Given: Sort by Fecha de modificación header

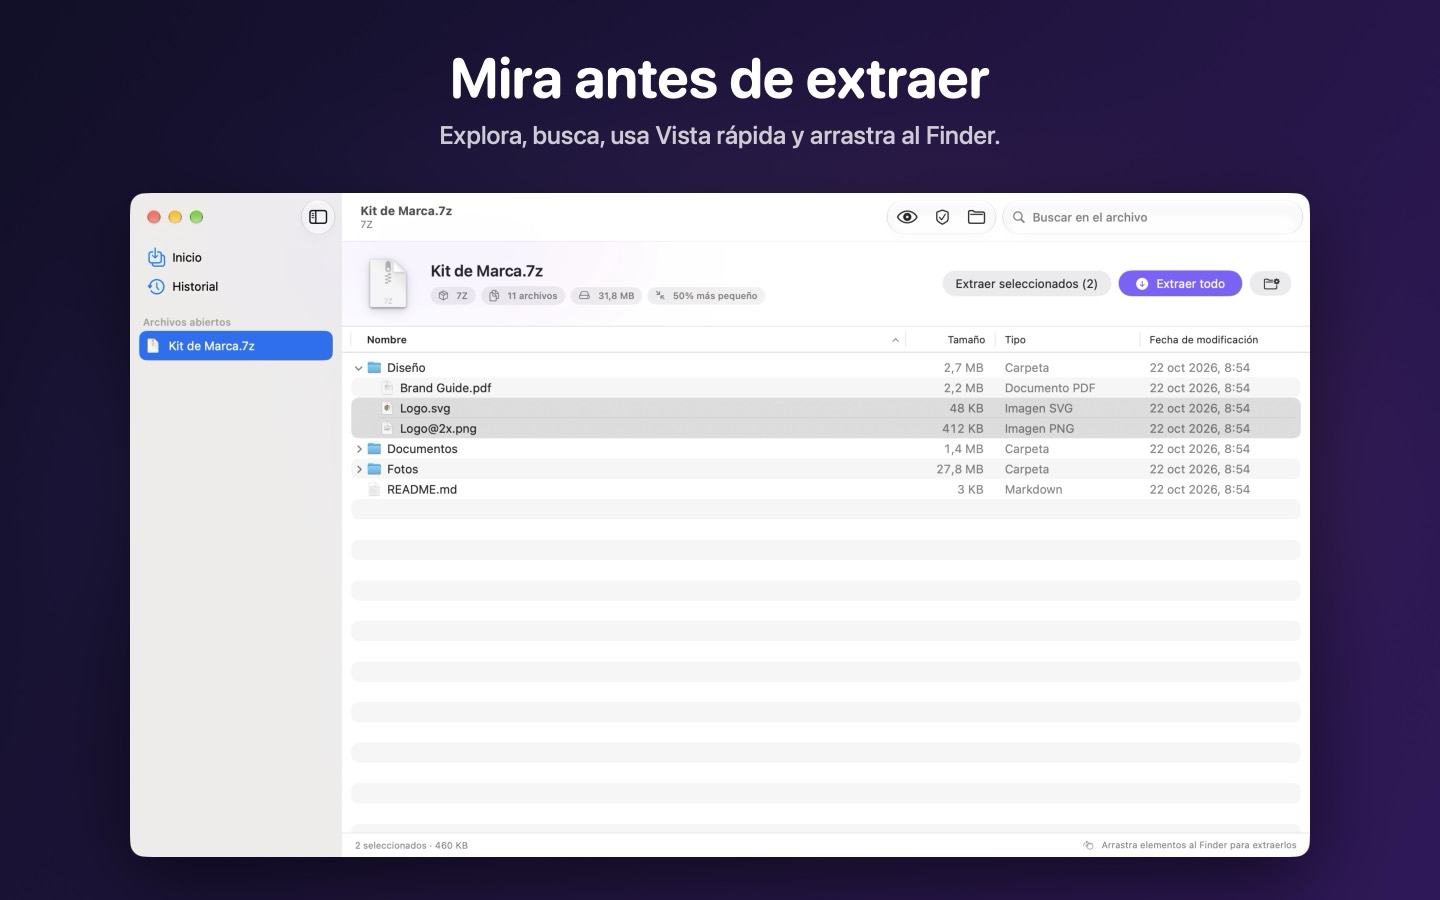Looking at the screenshot, I should [1204, 340].
